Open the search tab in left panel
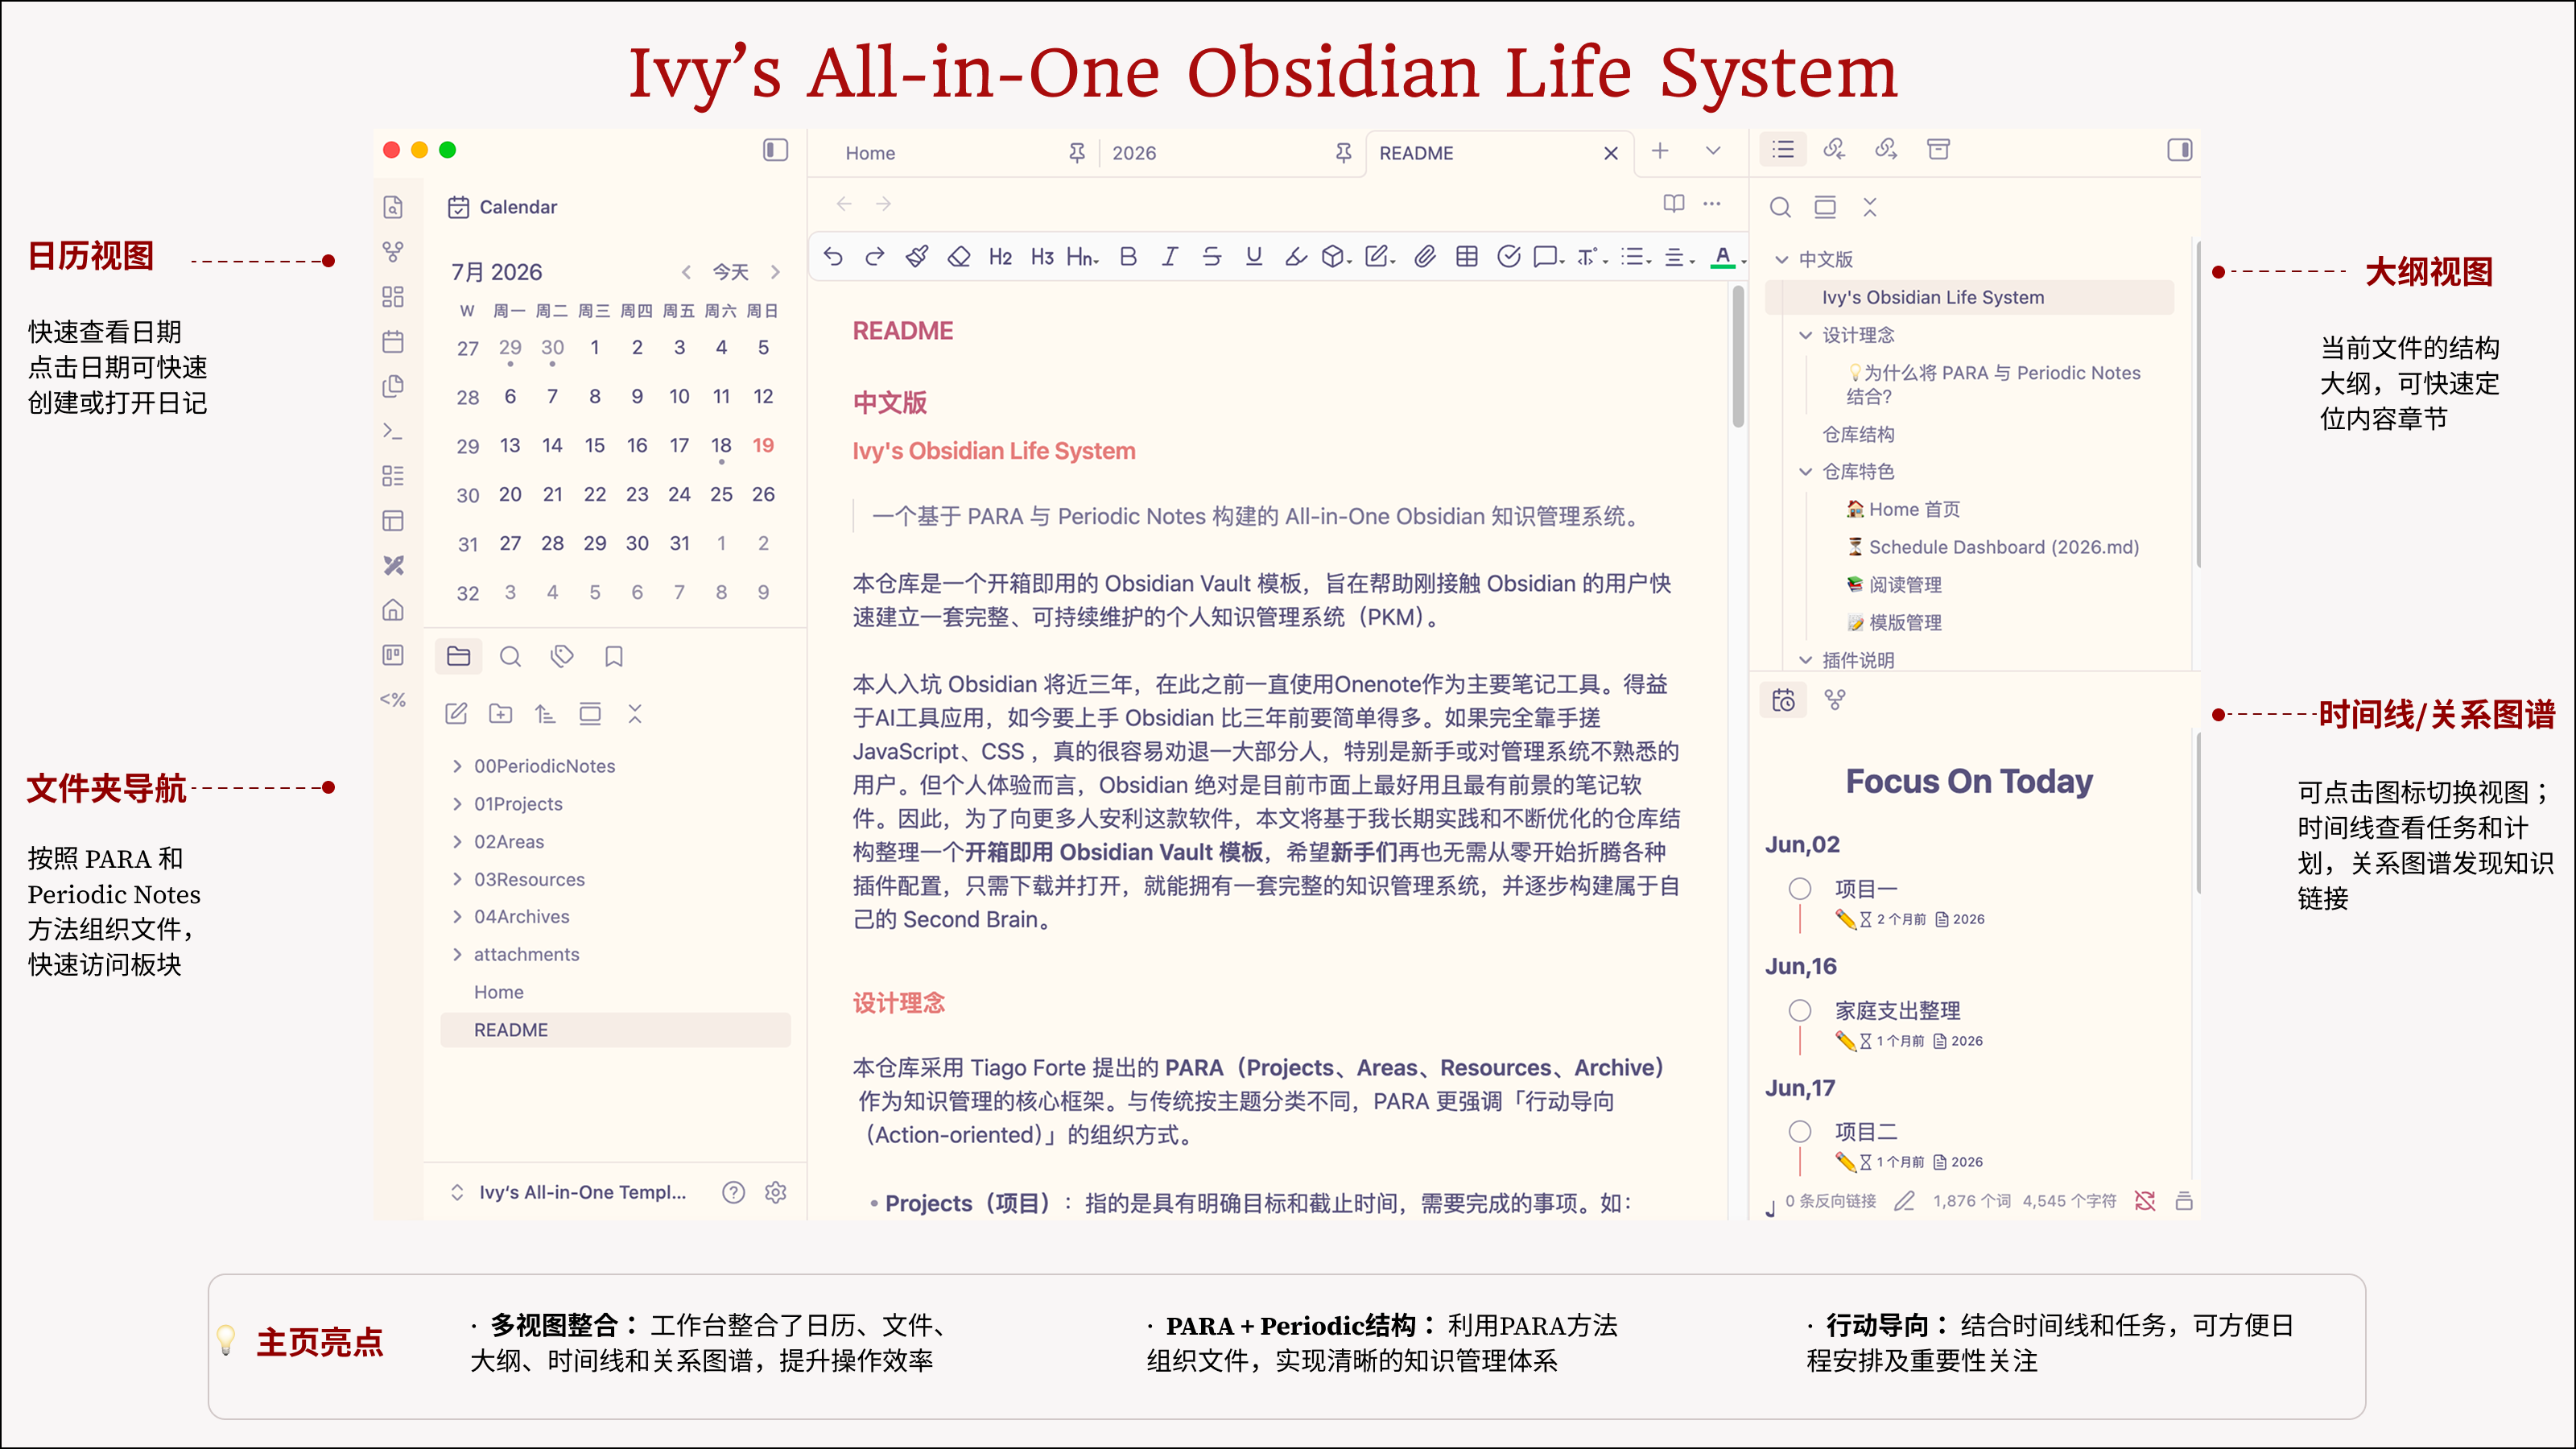 pyautogui.click(x=510, y=656)
